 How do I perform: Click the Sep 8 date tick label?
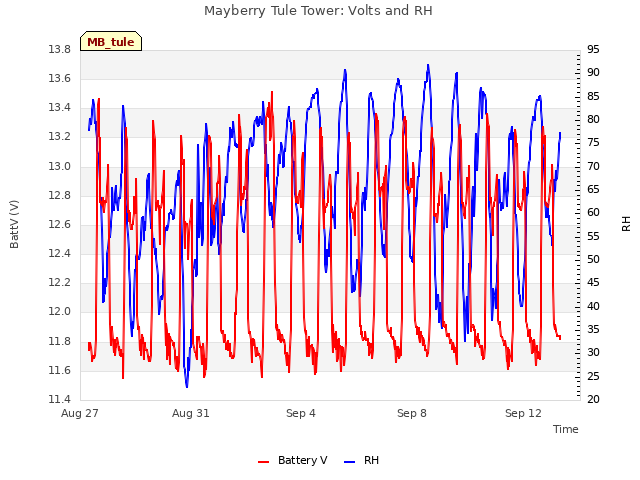(x=412, y=413)
